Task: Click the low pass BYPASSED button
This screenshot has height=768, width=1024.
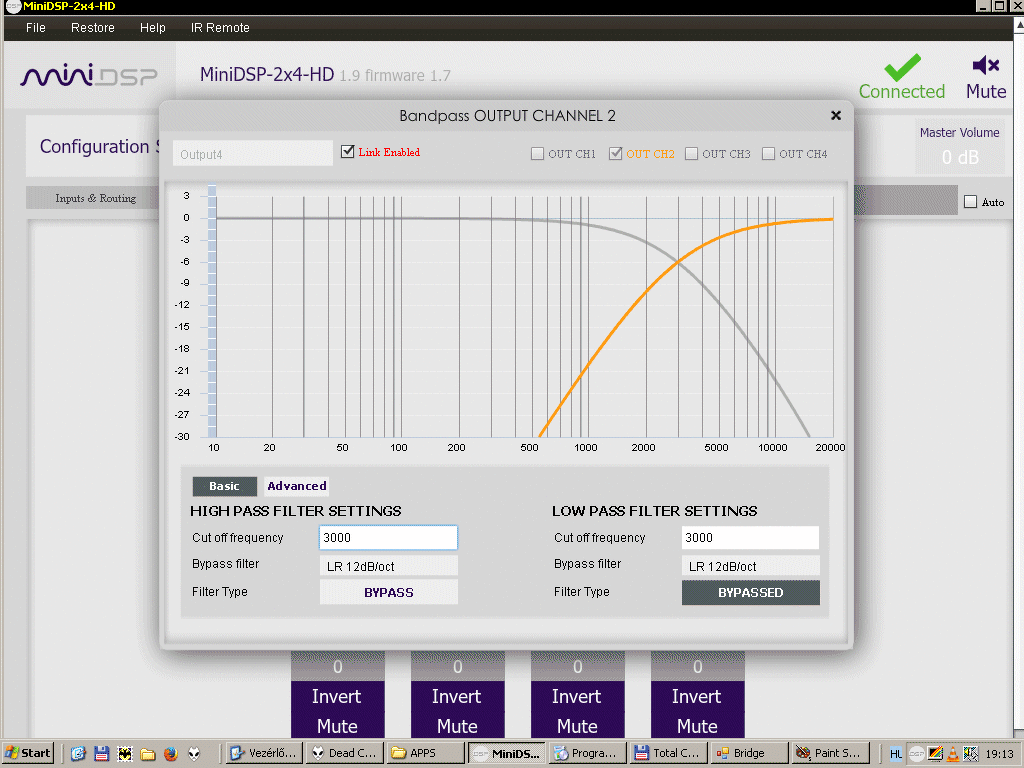Action: [750, 592]
